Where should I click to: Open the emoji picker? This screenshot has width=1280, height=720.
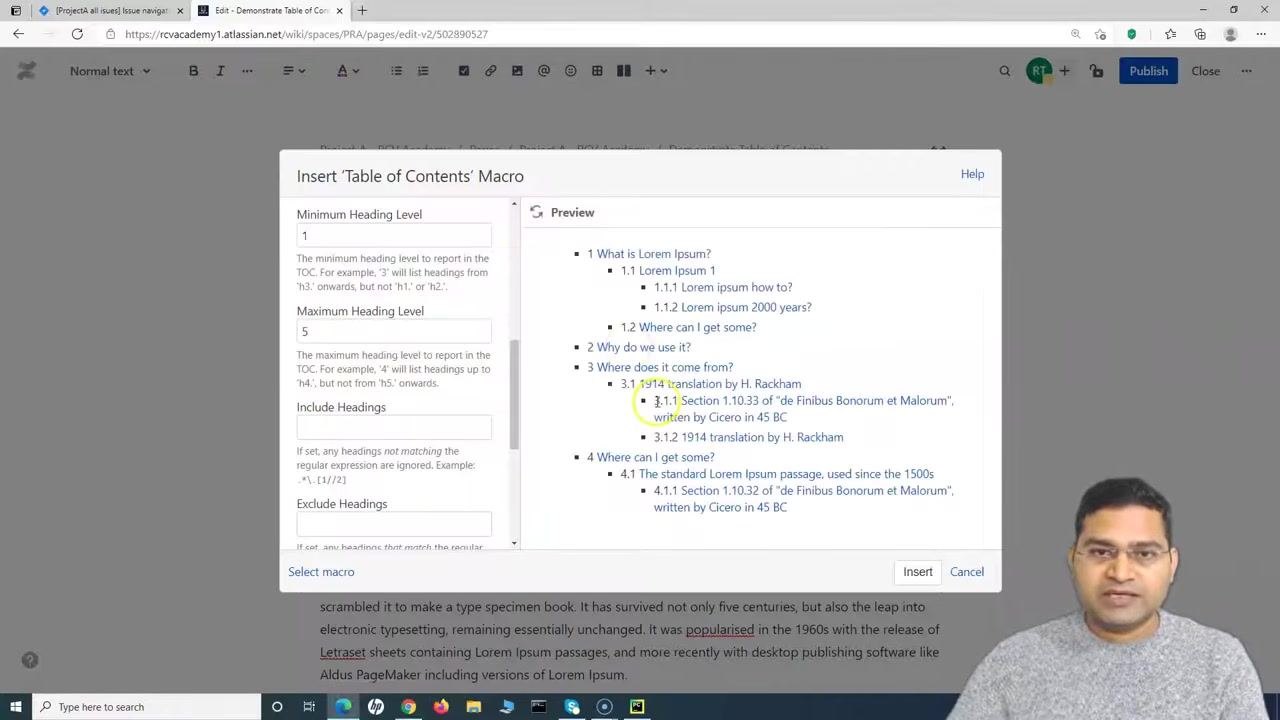[570, 71]
